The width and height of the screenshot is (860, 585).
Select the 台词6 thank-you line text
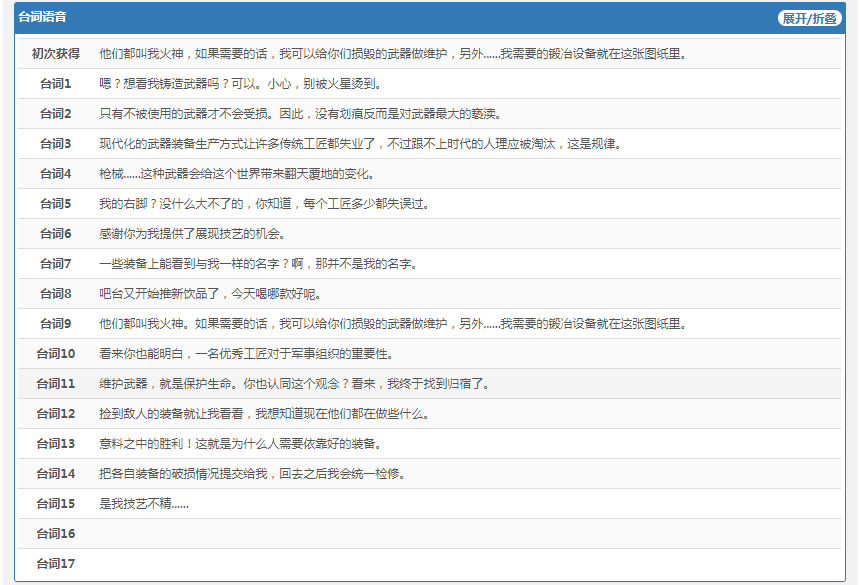pyautogui.click(x=192, y=234)
